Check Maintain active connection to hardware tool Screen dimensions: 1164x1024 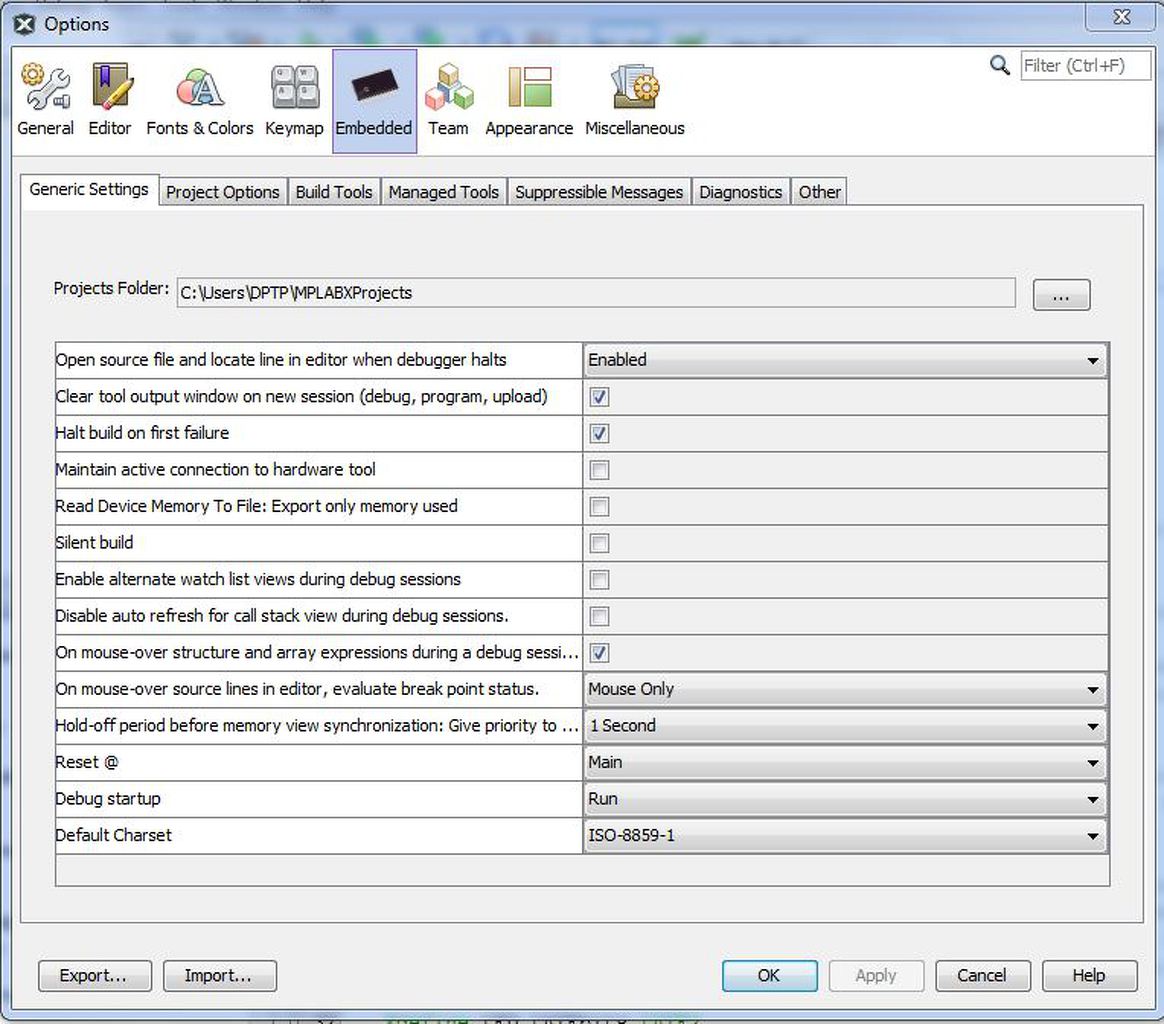599,469
